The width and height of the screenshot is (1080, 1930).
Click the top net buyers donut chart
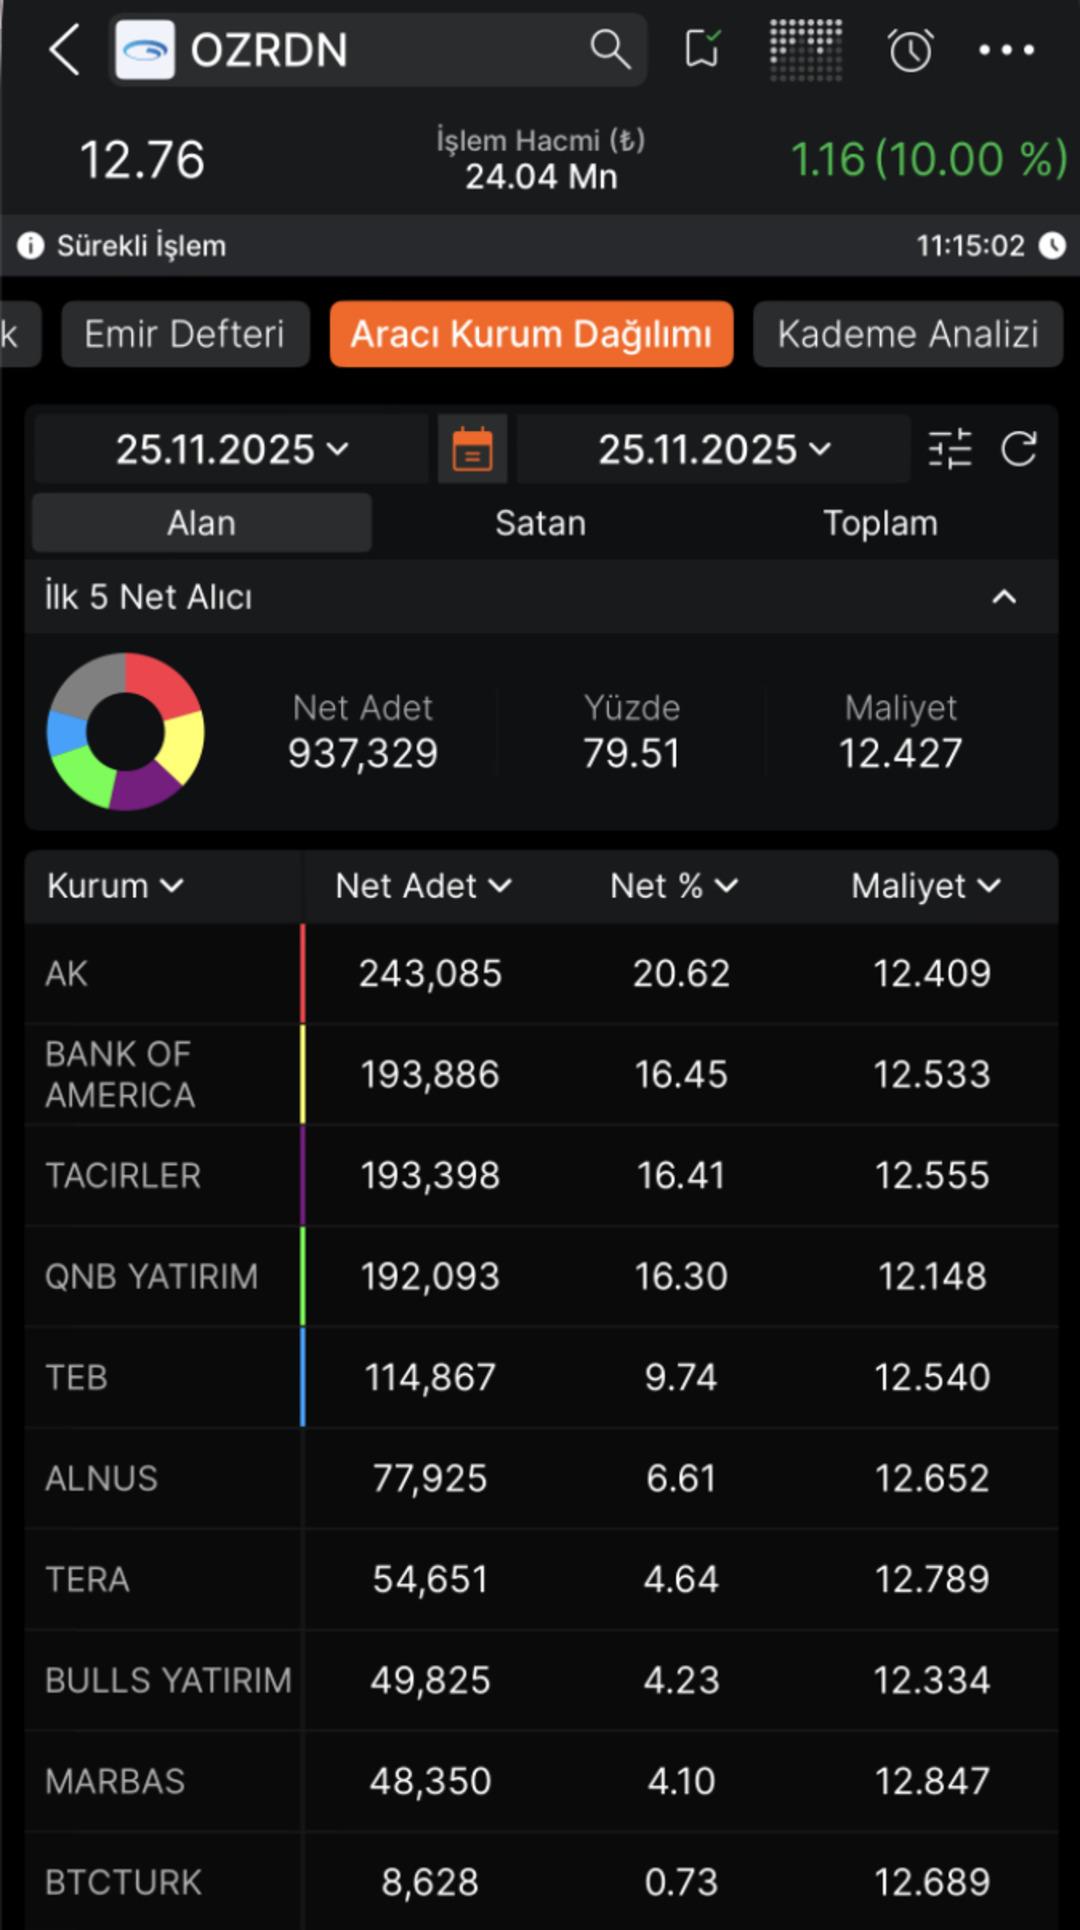(126, 732)
